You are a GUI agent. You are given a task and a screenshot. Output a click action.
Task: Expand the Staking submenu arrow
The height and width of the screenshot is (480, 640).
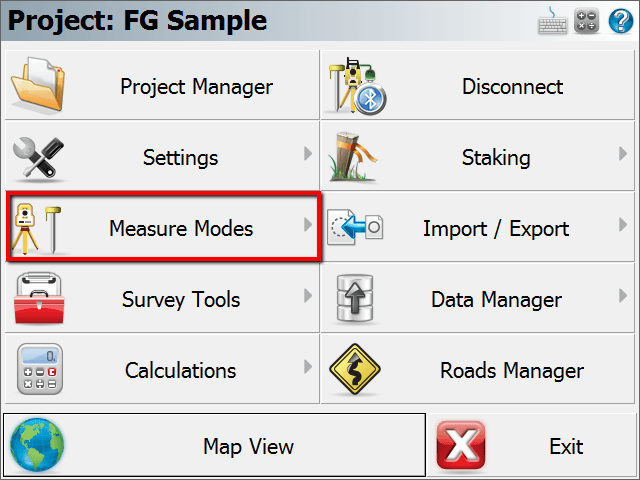pos(622,154)
